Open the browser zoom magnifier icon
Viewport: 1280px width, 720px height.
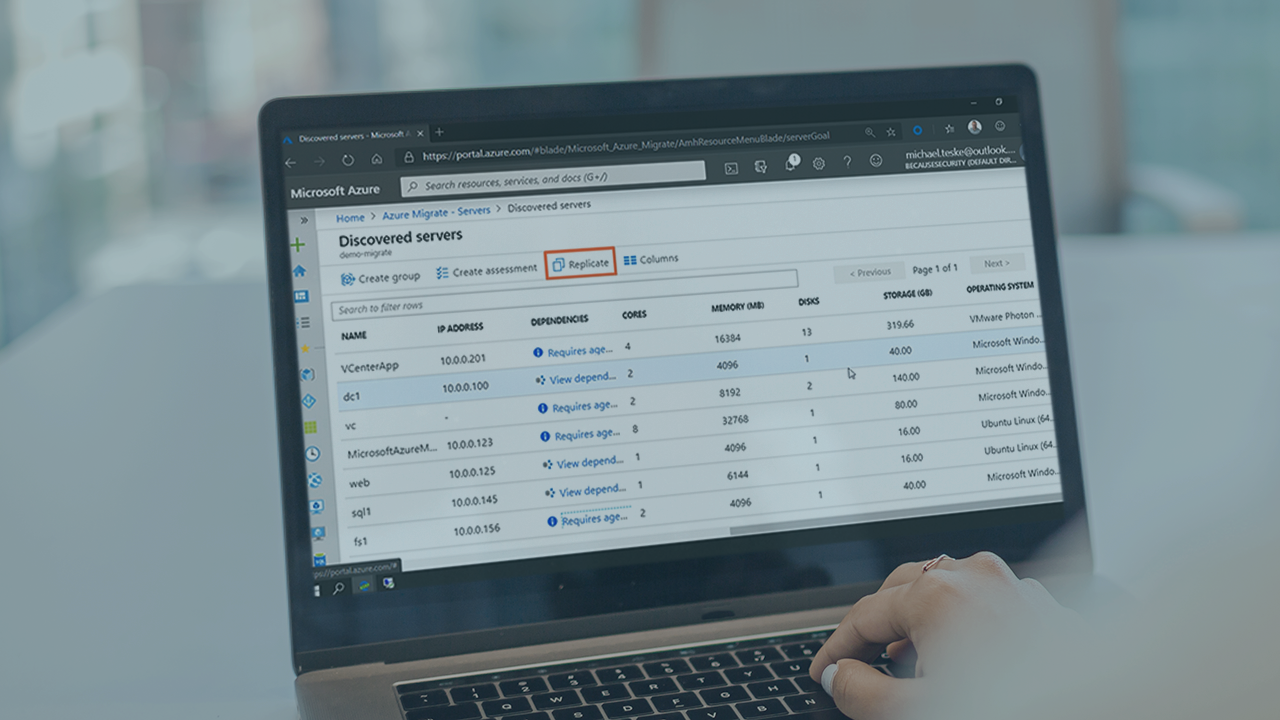click(x=869, y=132)
